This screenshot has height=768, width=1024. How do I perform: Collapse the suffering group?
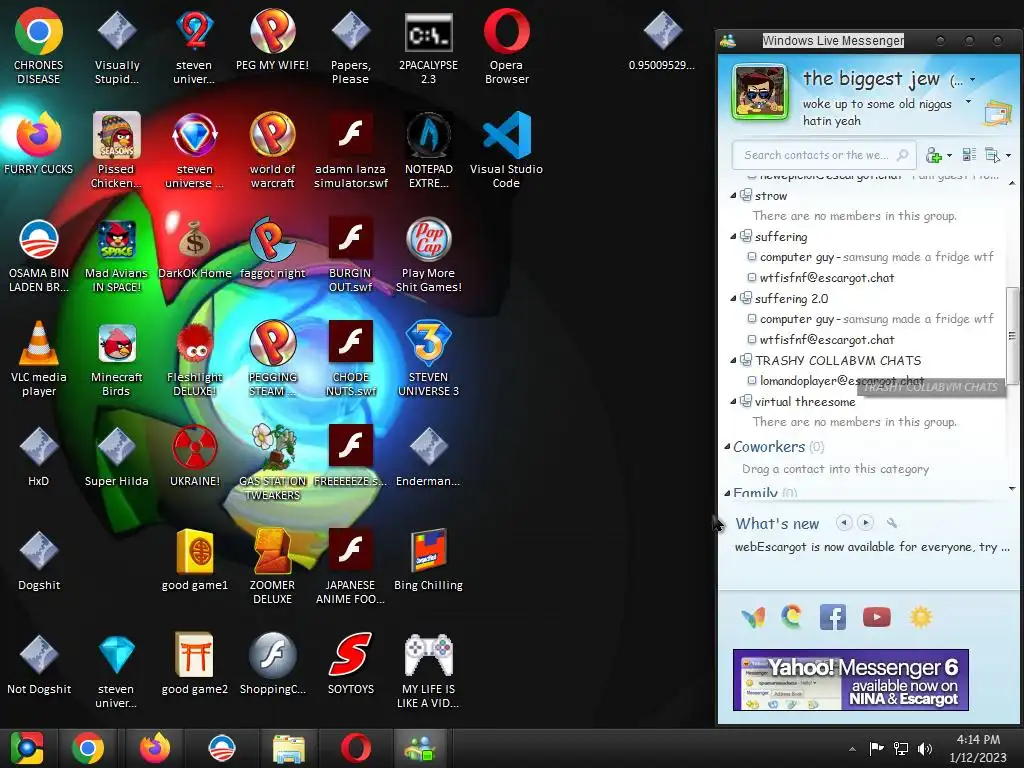click(733, 236)
